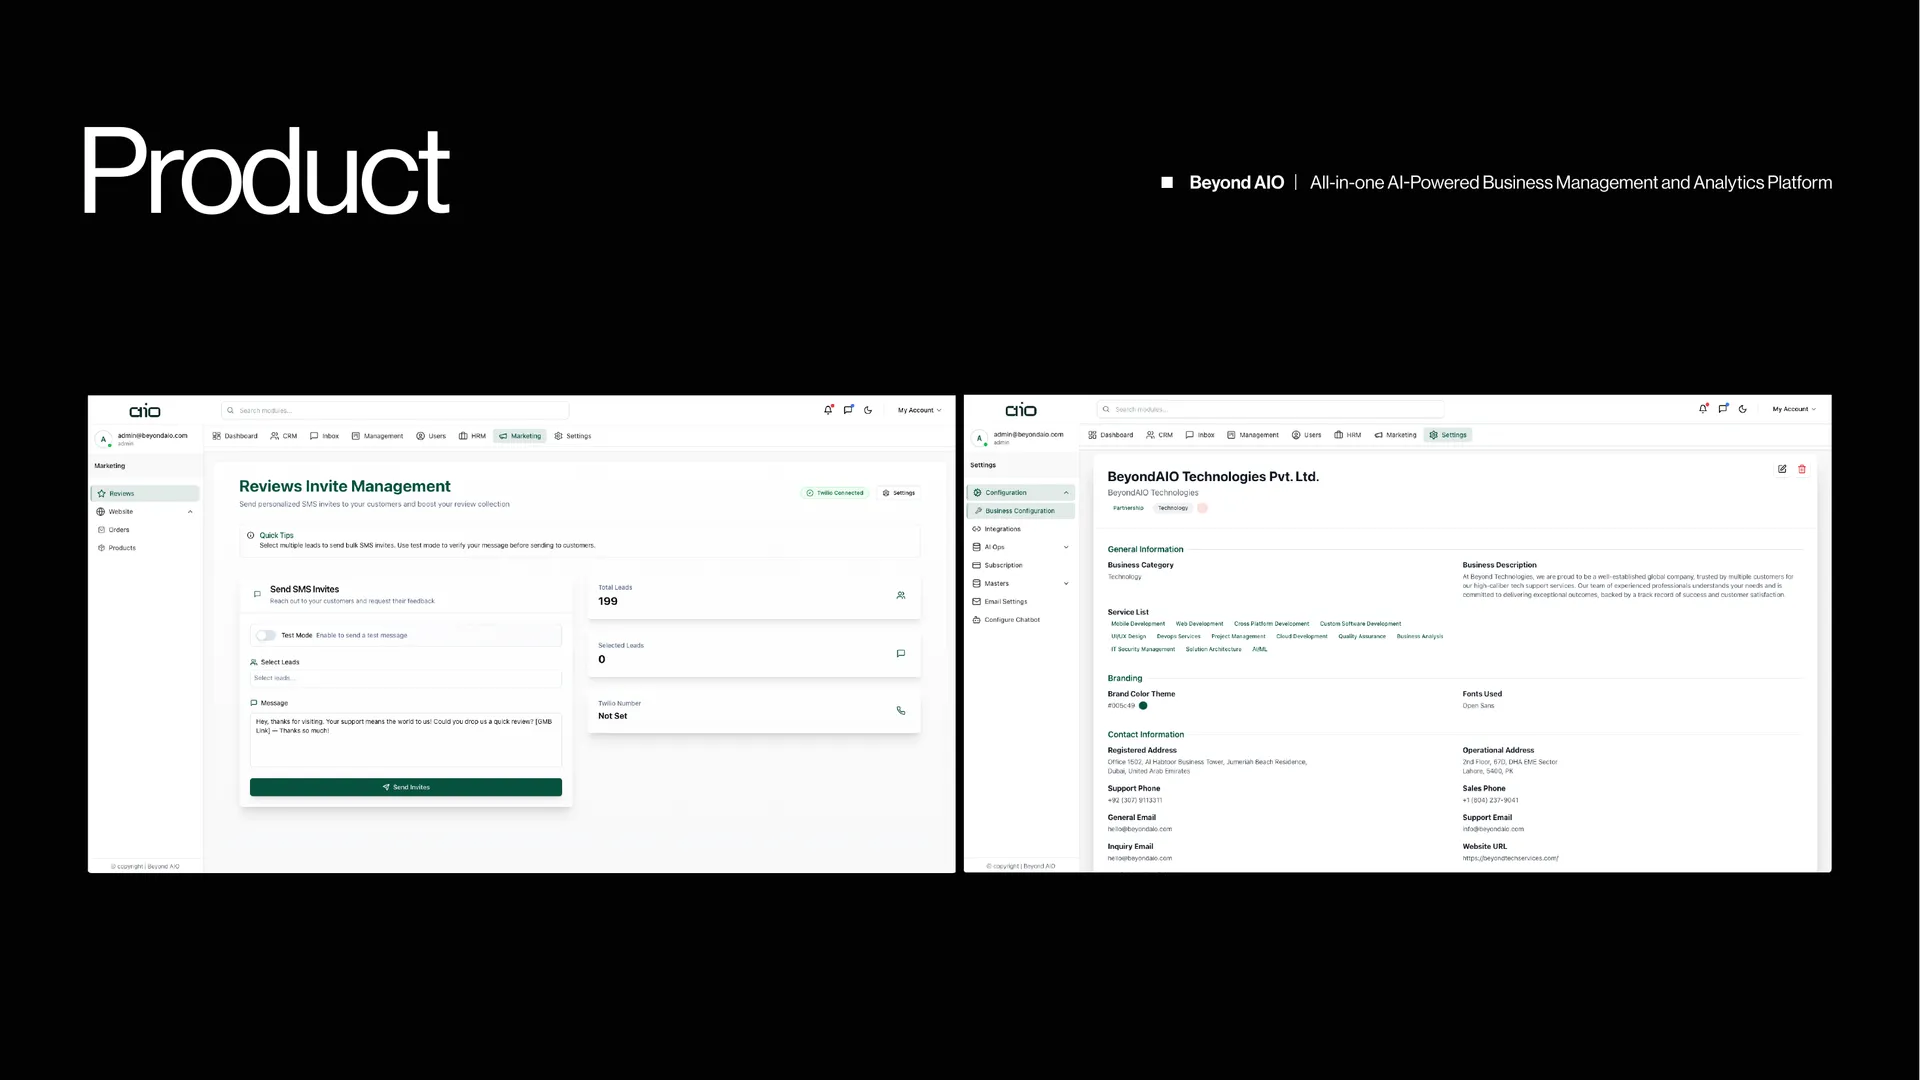Click the Send SMS Invites chat icon

pos(257,594)
